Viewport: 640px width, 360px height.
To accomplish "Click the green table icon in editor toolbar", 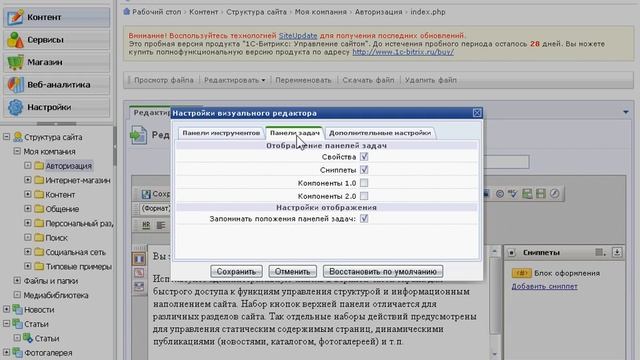I will pyautogui.click(x=527, y=193).
